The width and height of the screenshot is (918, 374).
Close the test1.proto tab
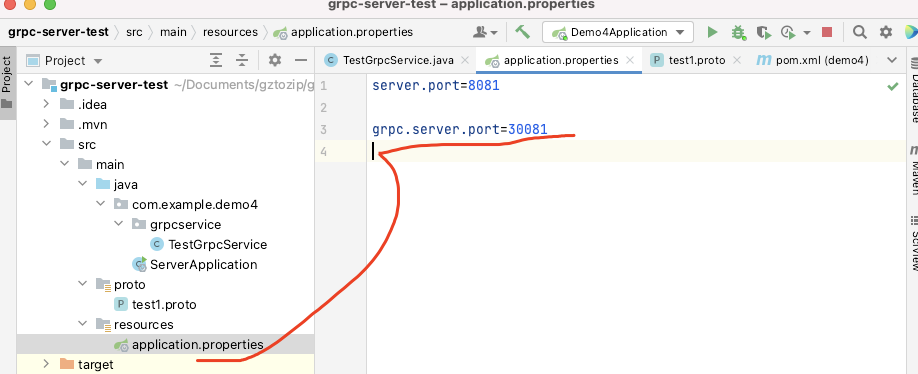point(737,60)
